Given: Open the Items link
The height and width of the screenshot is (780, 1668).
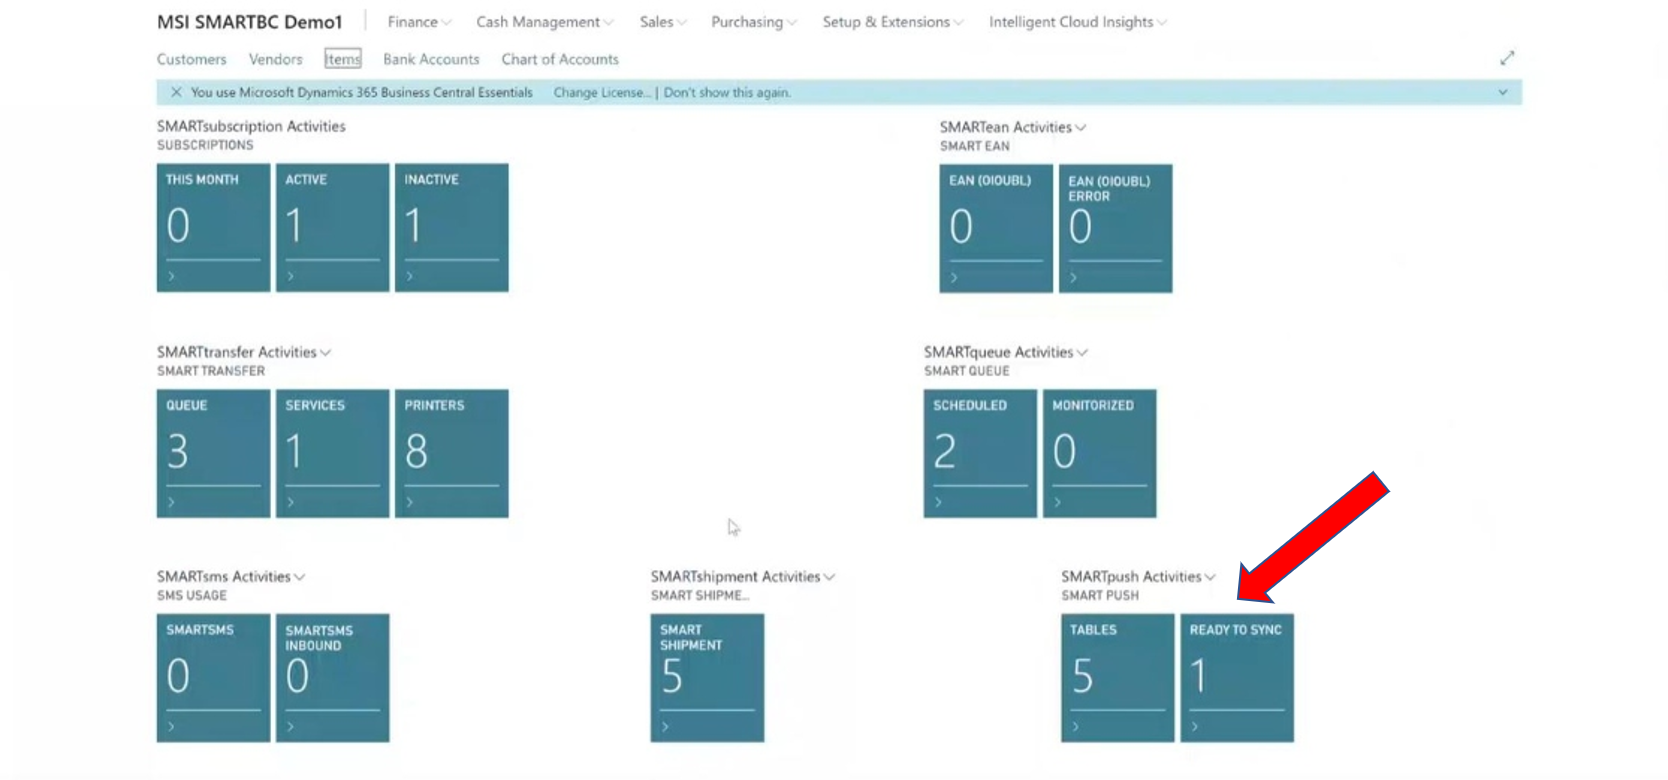Looking at the screenshot, I should tap(343, 60).
